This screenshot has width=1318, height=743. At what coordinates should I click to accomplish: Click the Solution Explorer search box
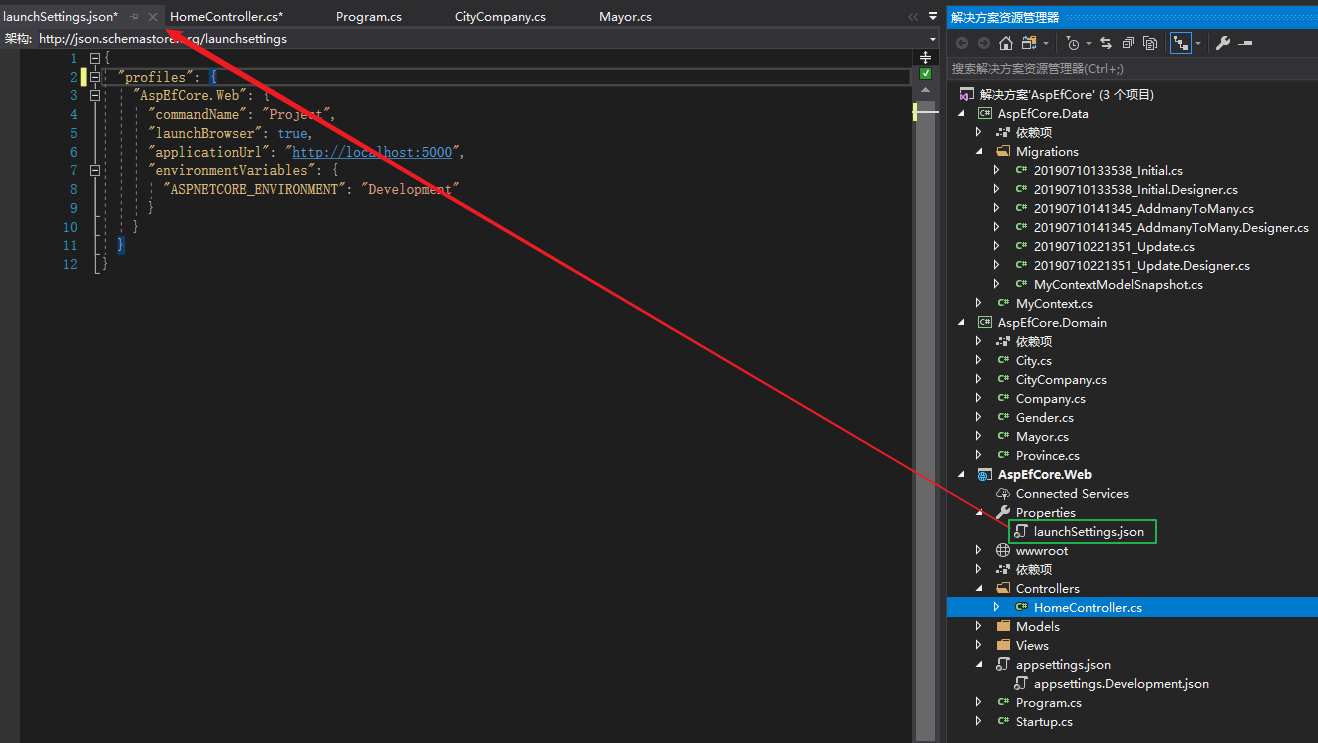click(1130, 69)
